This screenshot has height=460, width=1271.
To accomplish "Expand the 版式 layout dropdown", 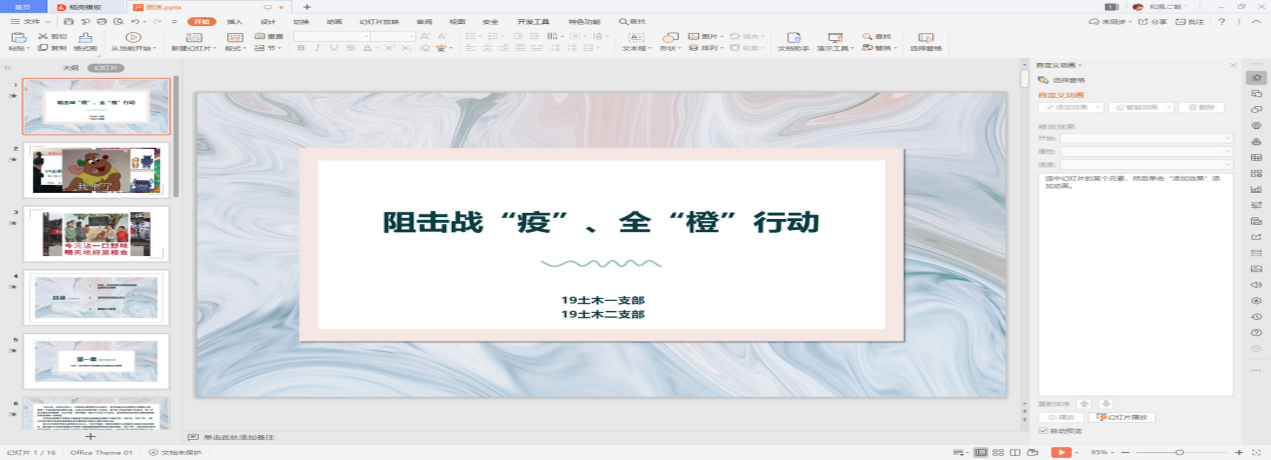I will click(x=236, y=48).
